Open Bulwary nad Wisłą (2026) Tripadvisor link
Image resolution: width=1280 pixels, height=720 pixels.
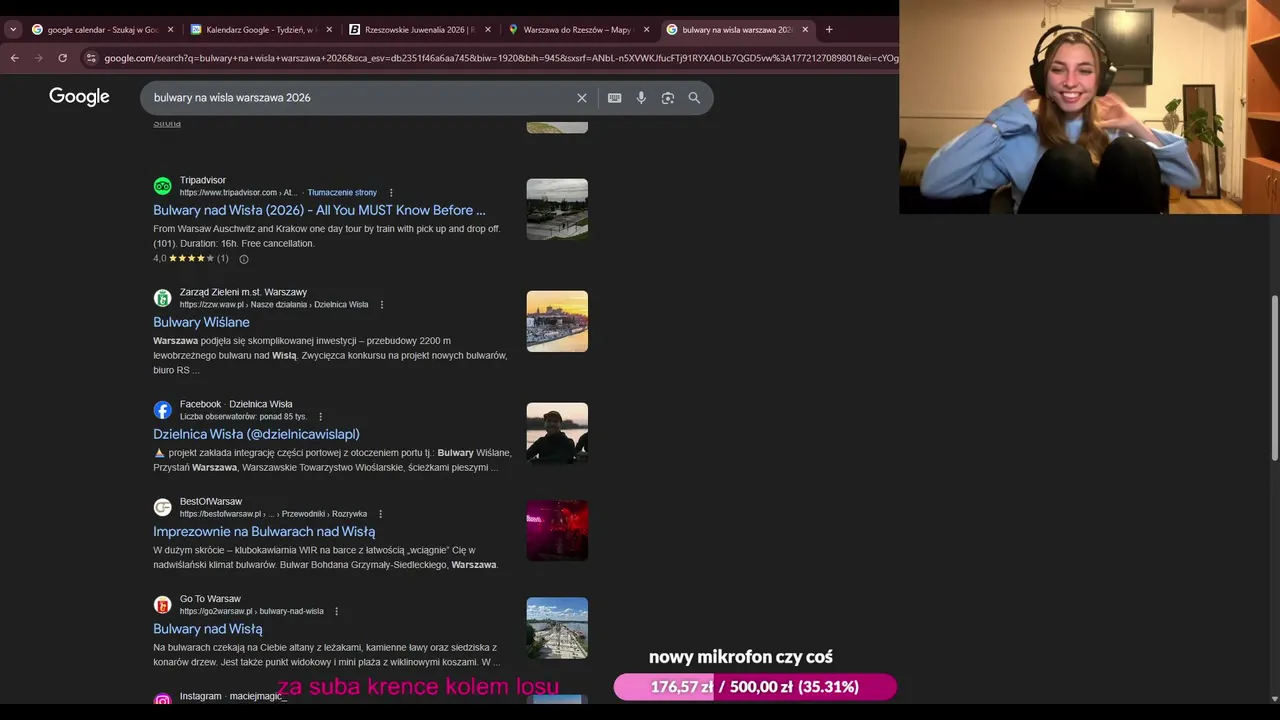pyautogui.click(x=319, y=210)
